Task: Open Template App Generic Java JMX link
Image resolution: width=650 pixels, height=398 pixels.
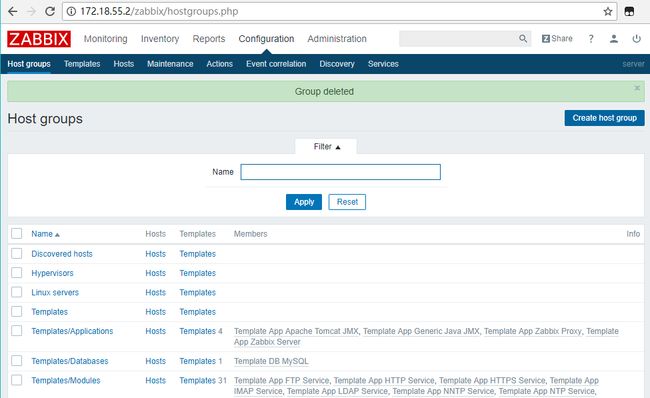Action: click(421, 331)
